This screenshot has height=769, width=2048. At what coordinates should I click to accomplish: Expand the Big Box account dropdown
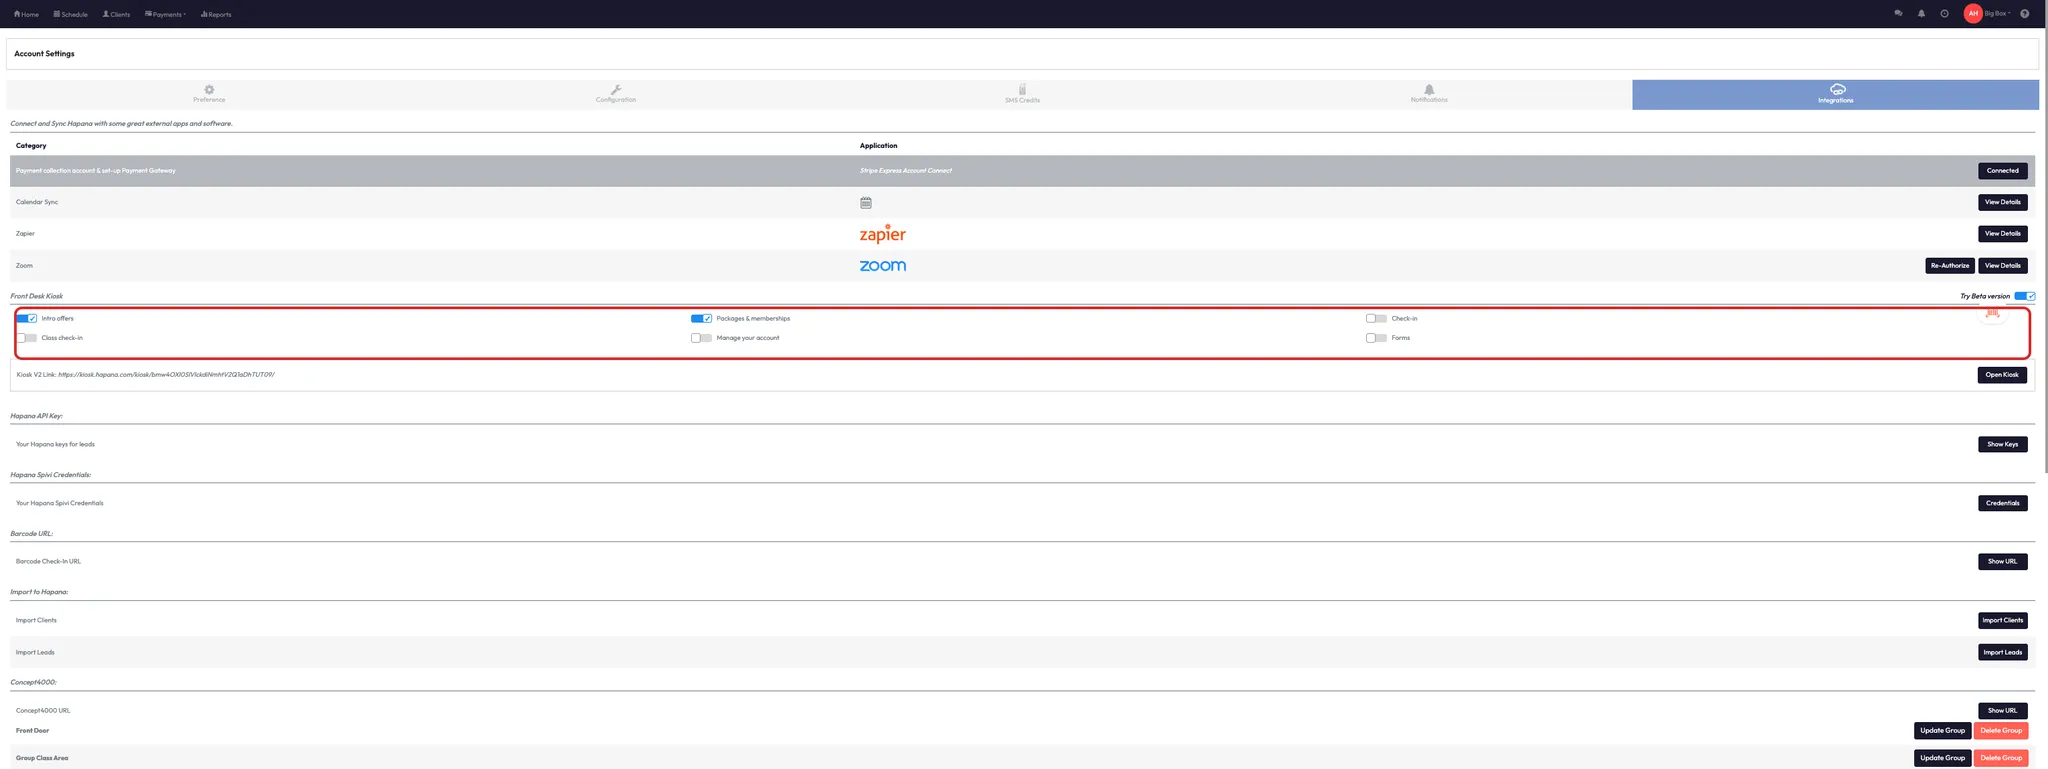coord(1997,14)
